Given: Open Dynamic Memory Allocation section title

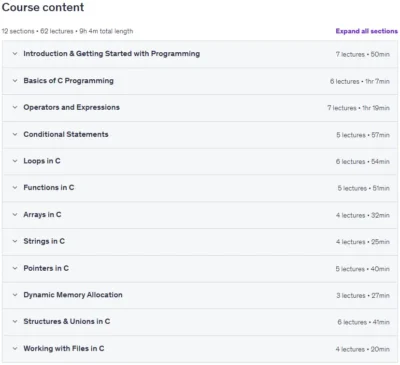Looking at the screenshot, I should point(73,295).
